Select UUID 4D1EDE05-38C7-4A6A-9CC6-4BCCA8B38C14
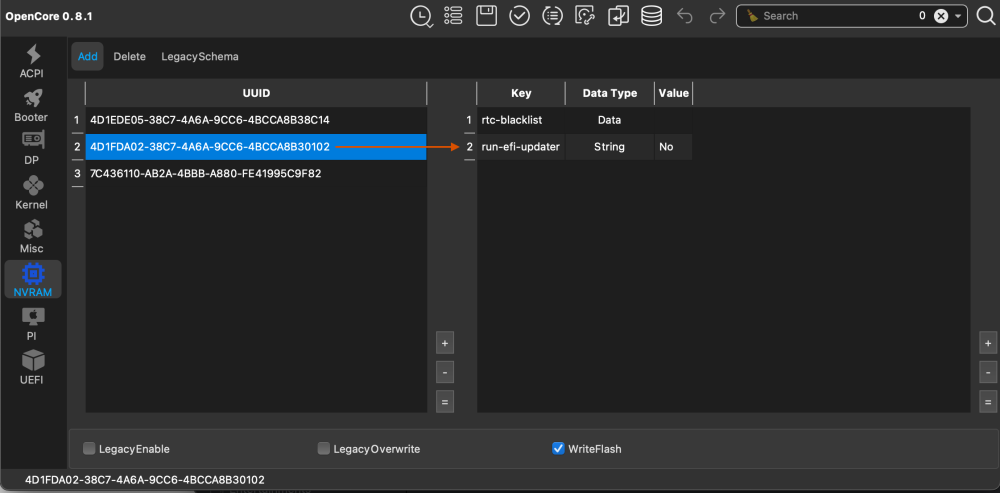The width and height of the screenshot is (1000, 493). click(256, 120)
